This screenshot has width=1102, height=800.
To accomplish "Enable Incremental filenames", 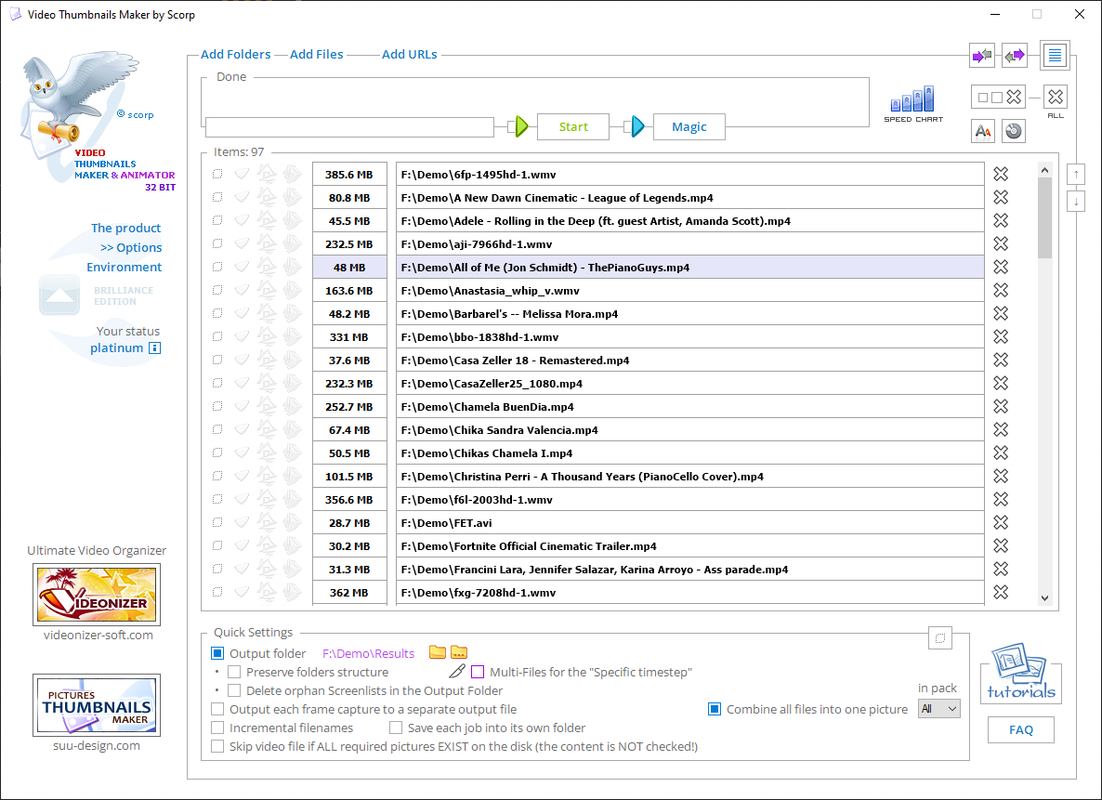I will click(x=218, y=728).
